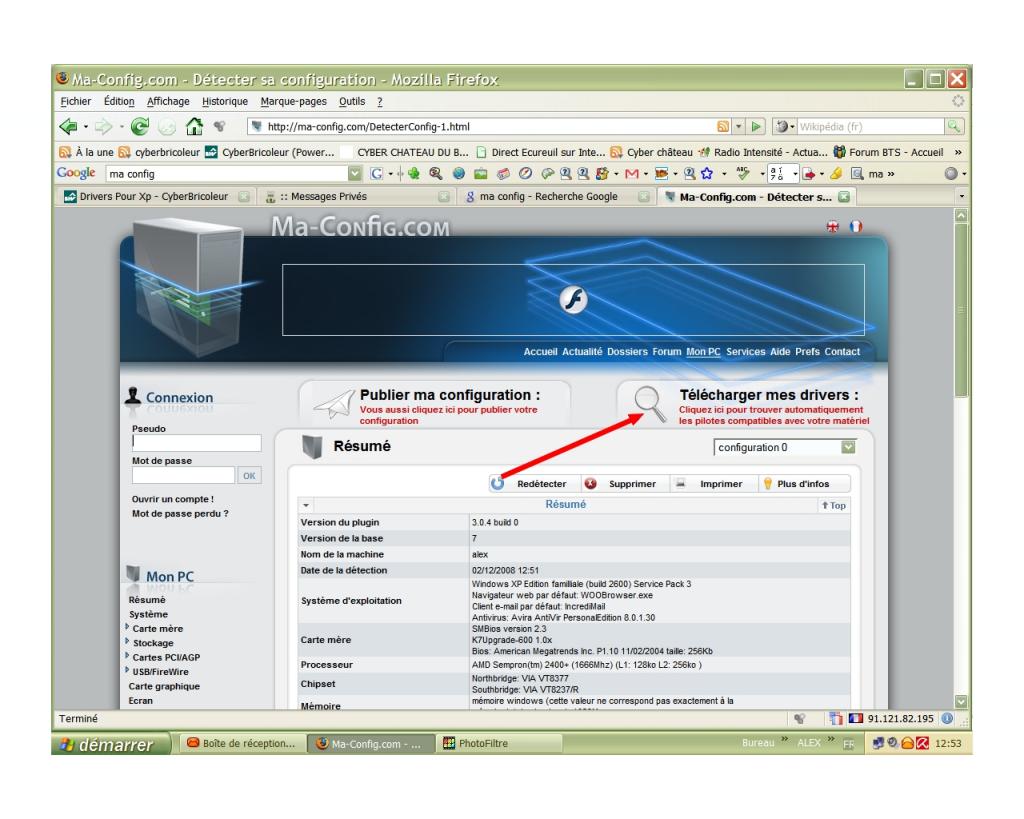Go back with the green back arrow

click(68, 126)
